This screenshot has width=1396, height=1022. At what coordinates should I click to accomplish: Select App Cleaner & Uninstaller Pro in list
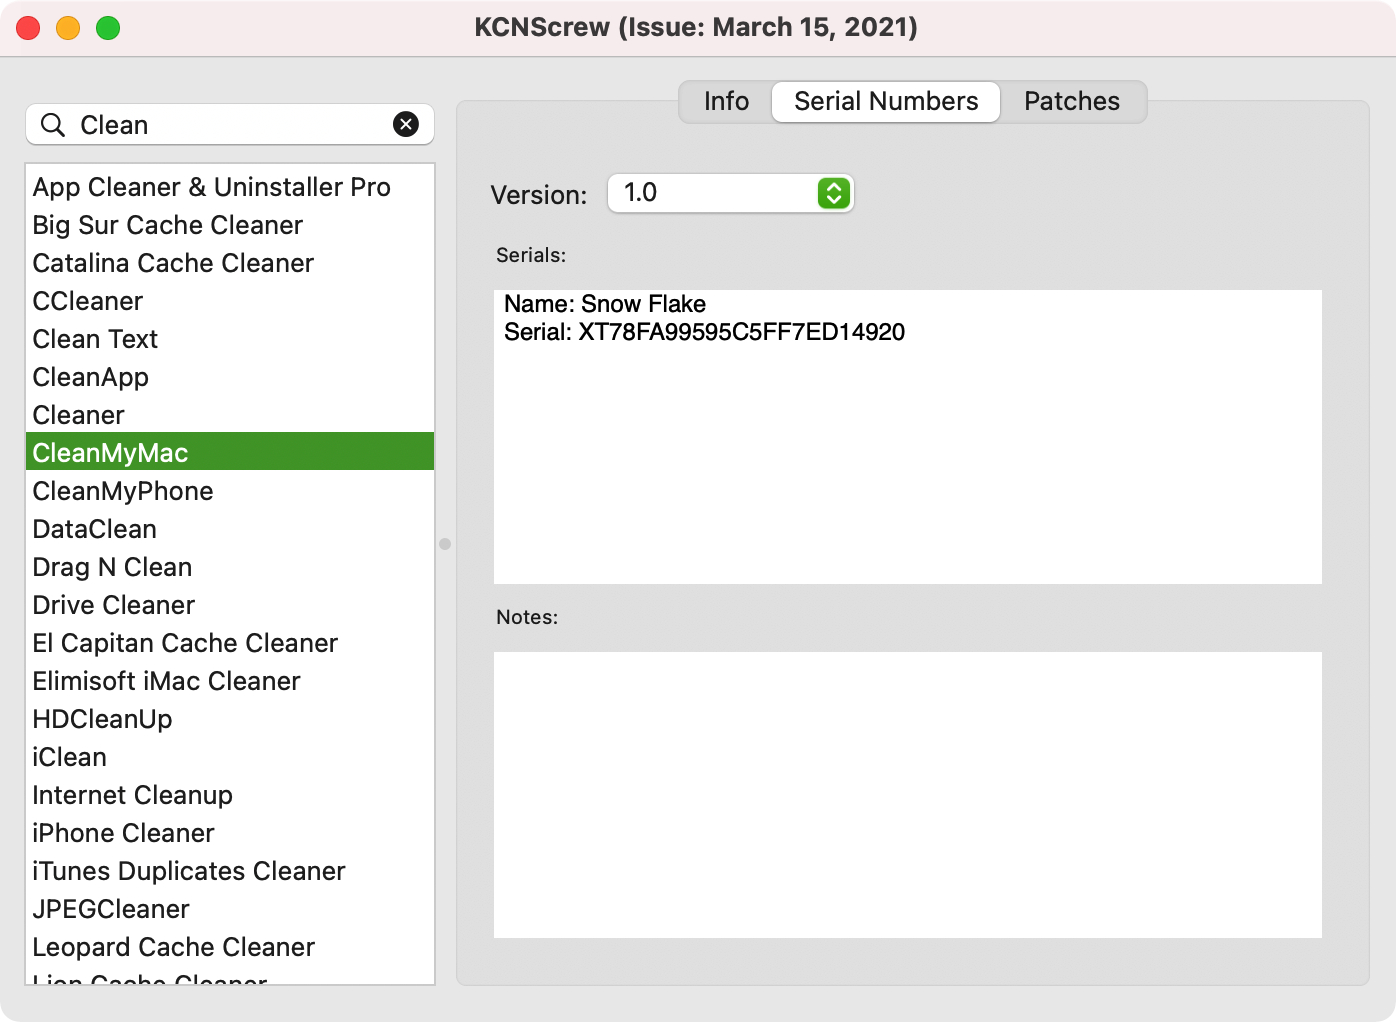pyautogui.click(x=211, y=187)
